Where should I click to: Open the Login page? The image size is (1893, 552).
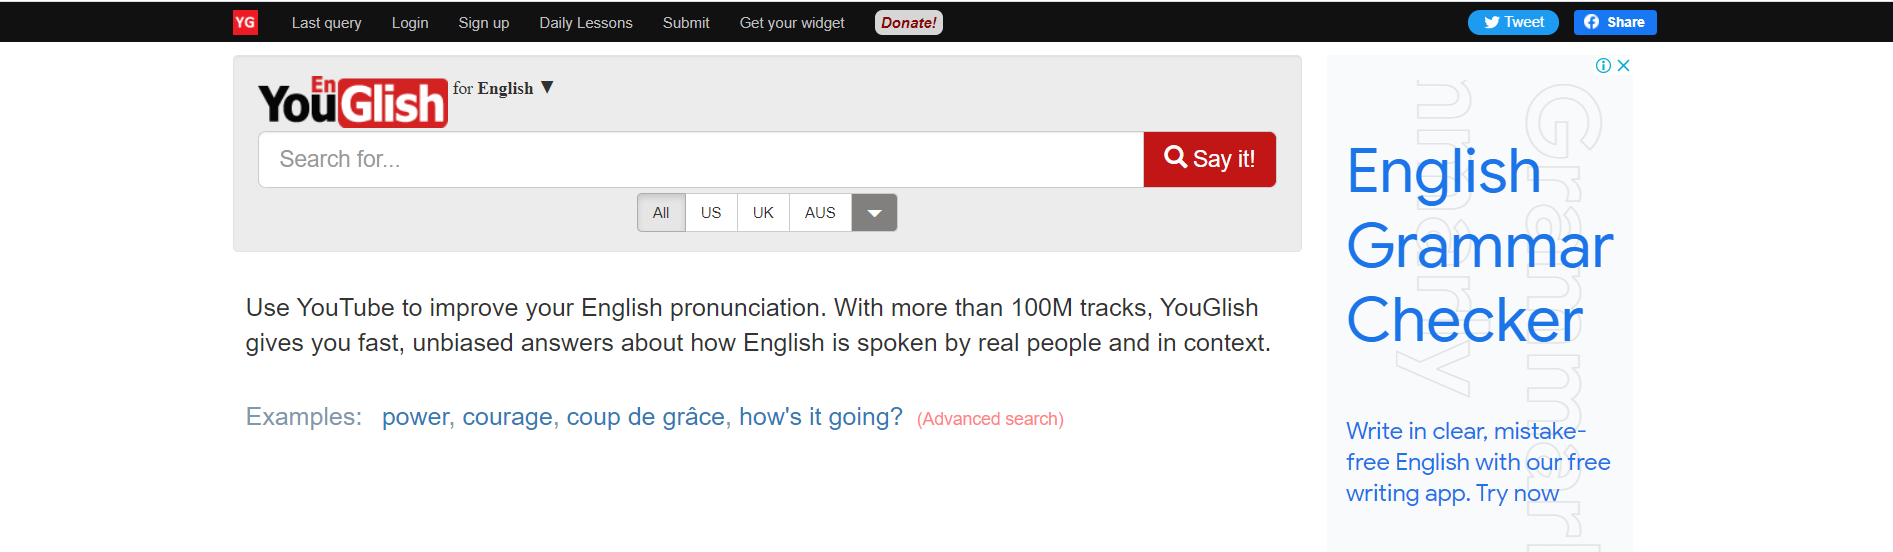coord(410,22)
